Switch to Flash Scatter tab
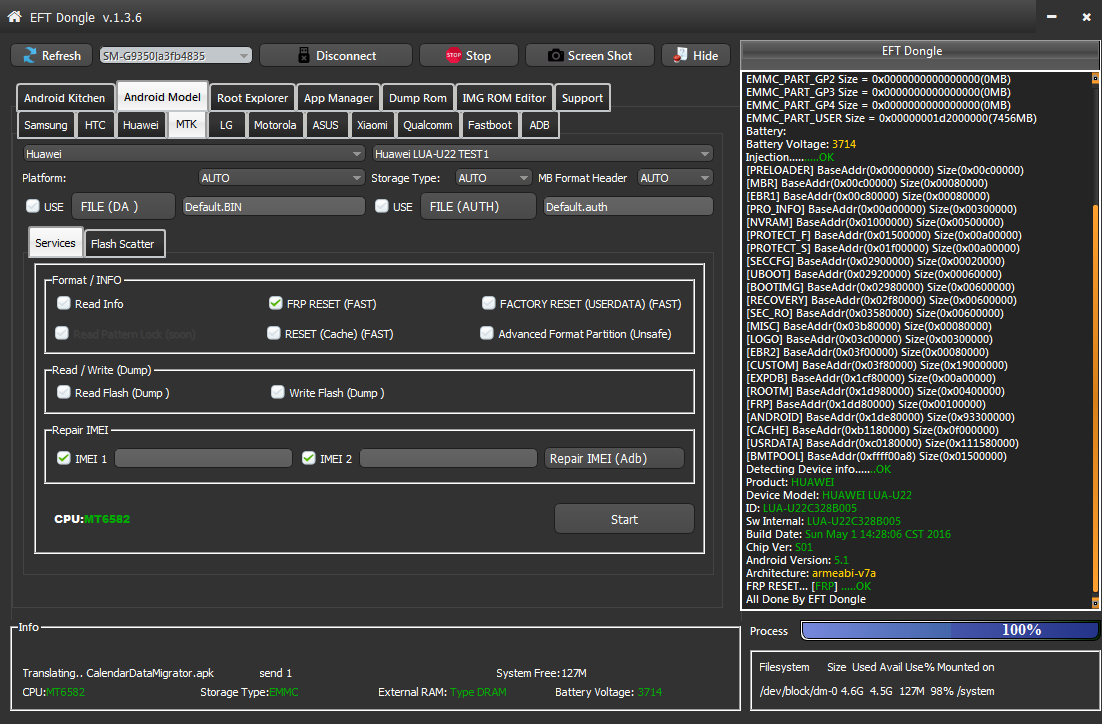Screen dimensions: 1102x724 (x=122, y=243)
